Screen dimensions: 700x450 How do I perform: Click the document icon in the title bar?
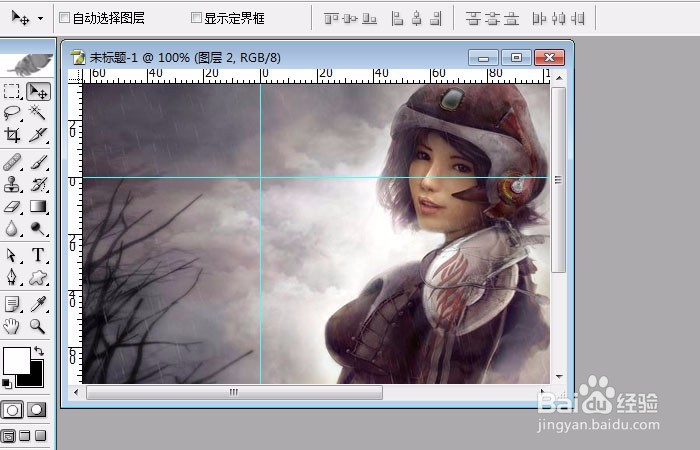[x=78, y=57]
